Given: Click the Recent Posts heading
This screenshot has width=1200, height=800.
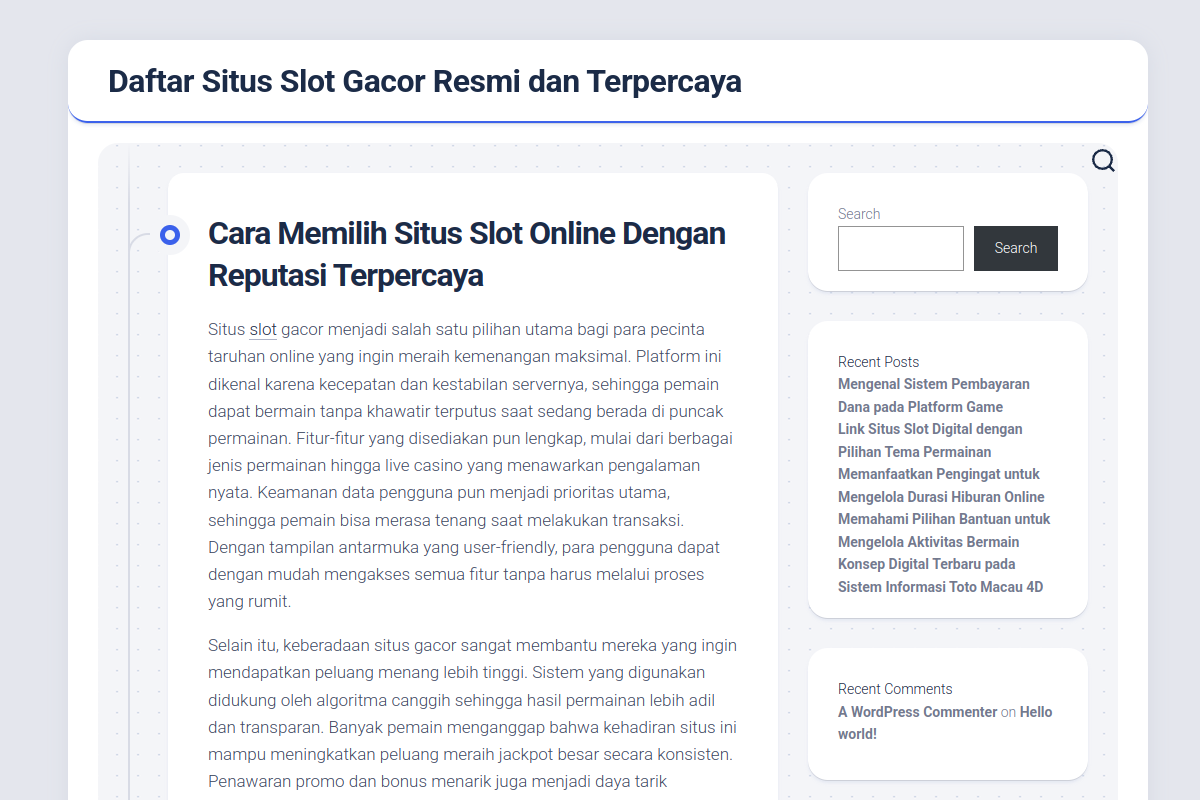Looking at the screenshot, I should (x=878, y=362).
